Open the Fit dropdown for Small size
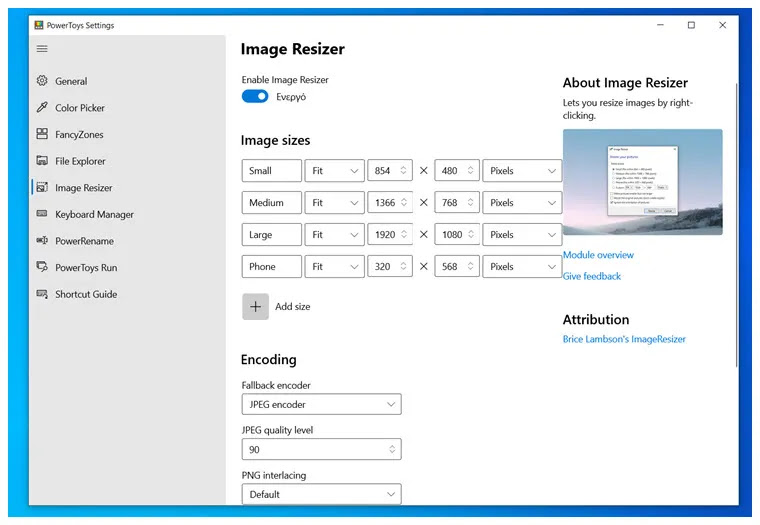This screenshot has height=525, width=760. point(334,171)
